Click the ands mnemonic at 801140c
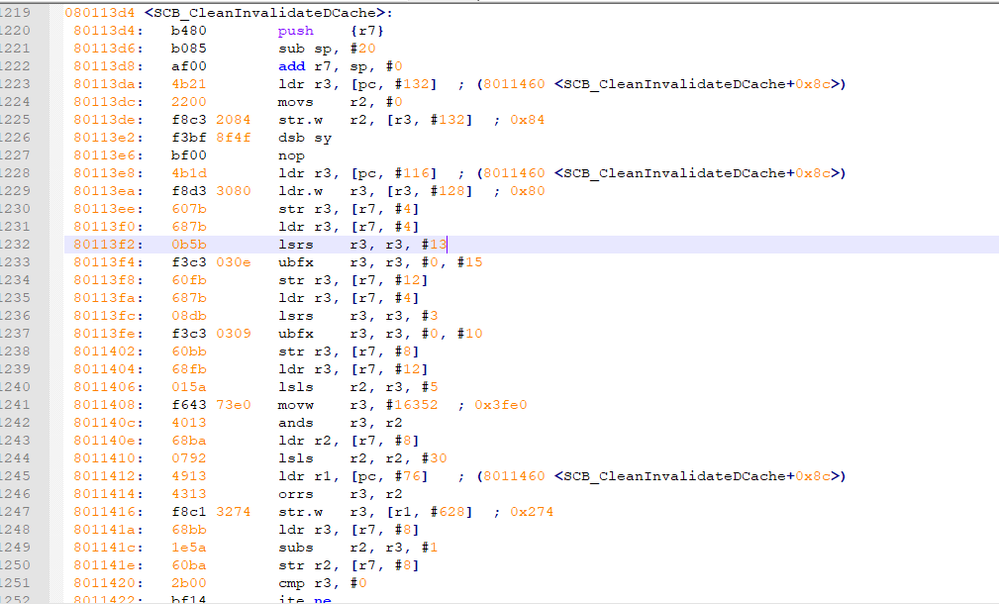Screen dimensions: 999x605 pos(296,423)
